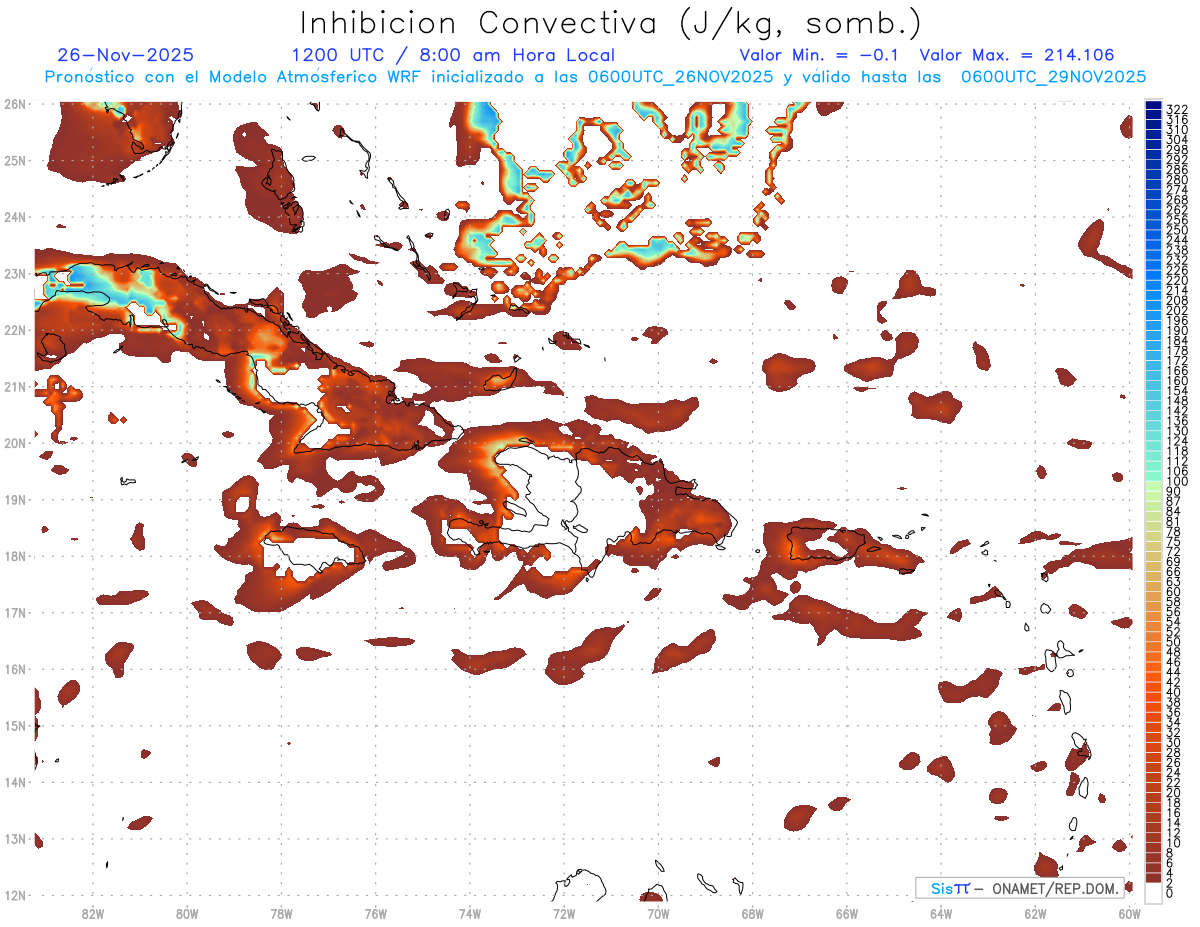Click the colorbar value label '214'
Viewport: 1200px width, 927px height.
pos(1177,290)
